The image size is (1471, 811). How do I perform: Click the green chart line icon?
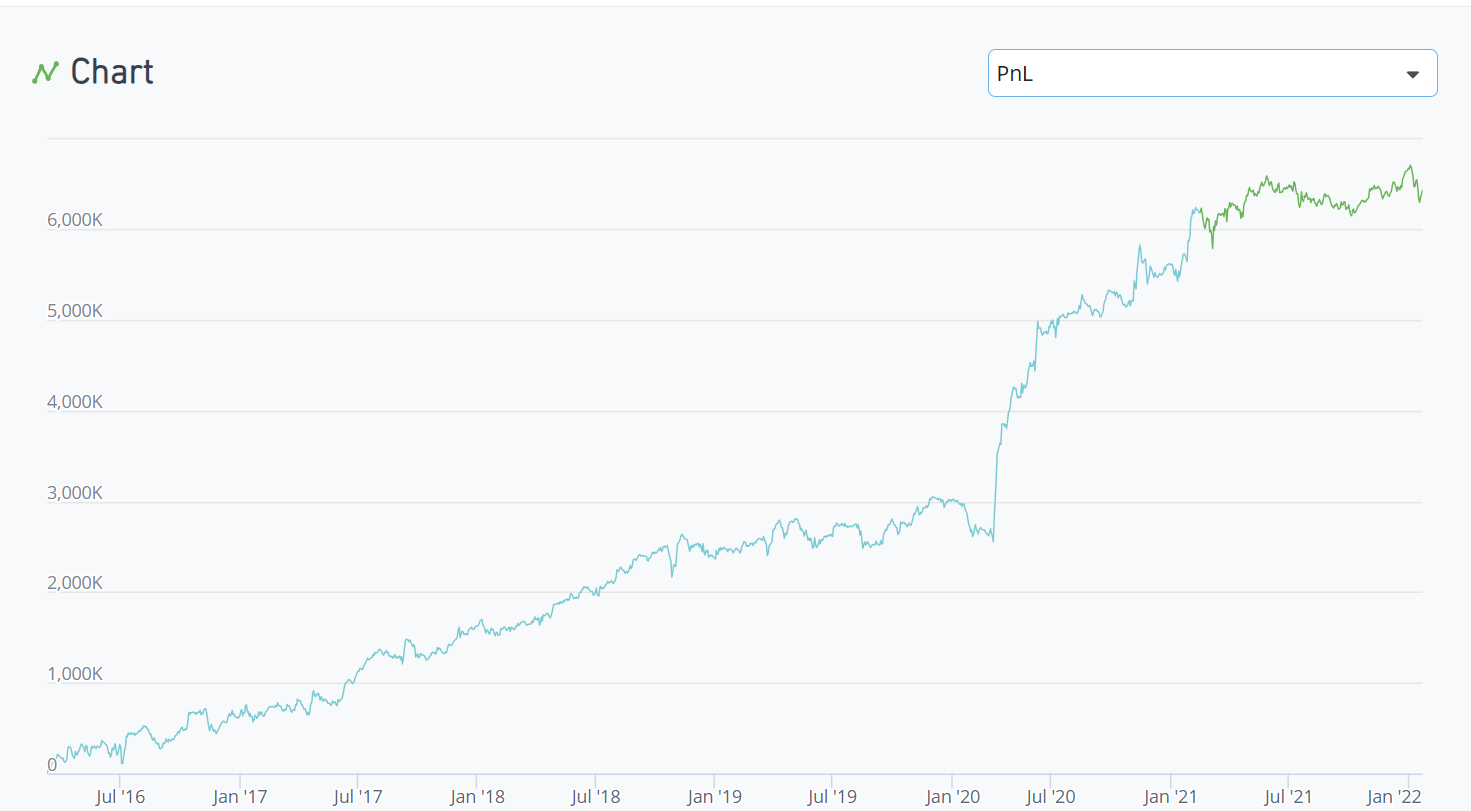click(x=45, y=72)
